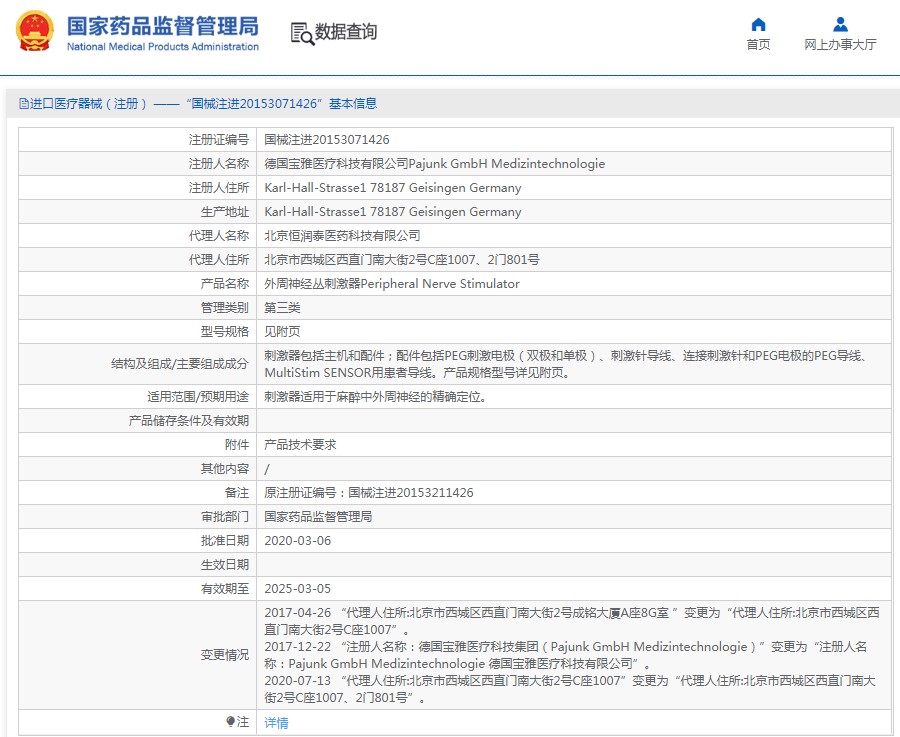
Task: Select registration number value 国械注进20153071426 in table
Action: pyautogui.click(x=327, y=140)
